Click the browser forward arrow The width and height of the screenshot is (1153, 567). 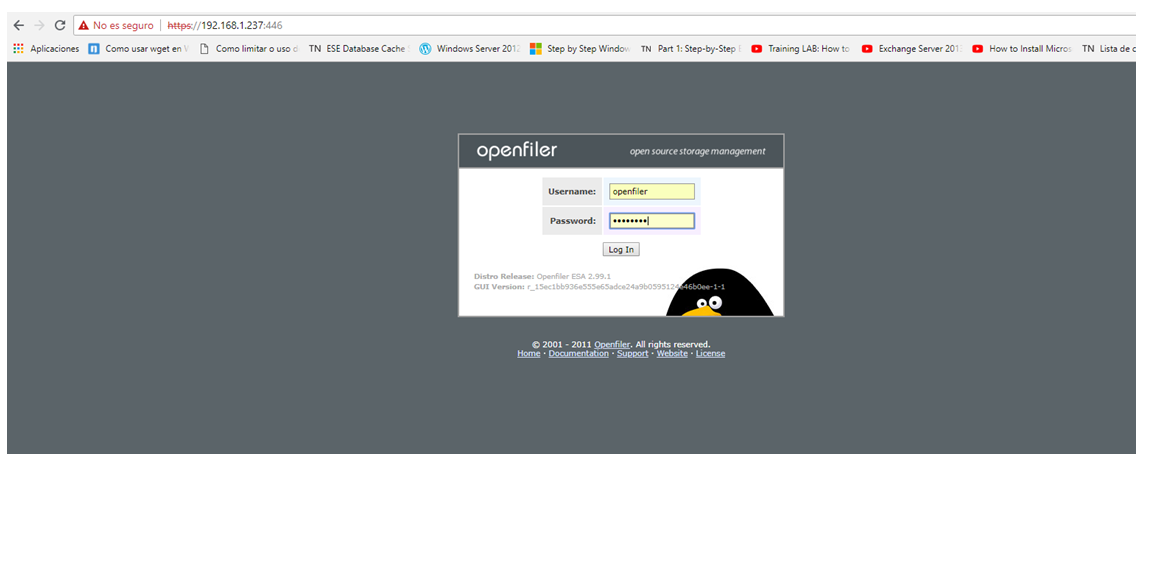pos(40,25)
